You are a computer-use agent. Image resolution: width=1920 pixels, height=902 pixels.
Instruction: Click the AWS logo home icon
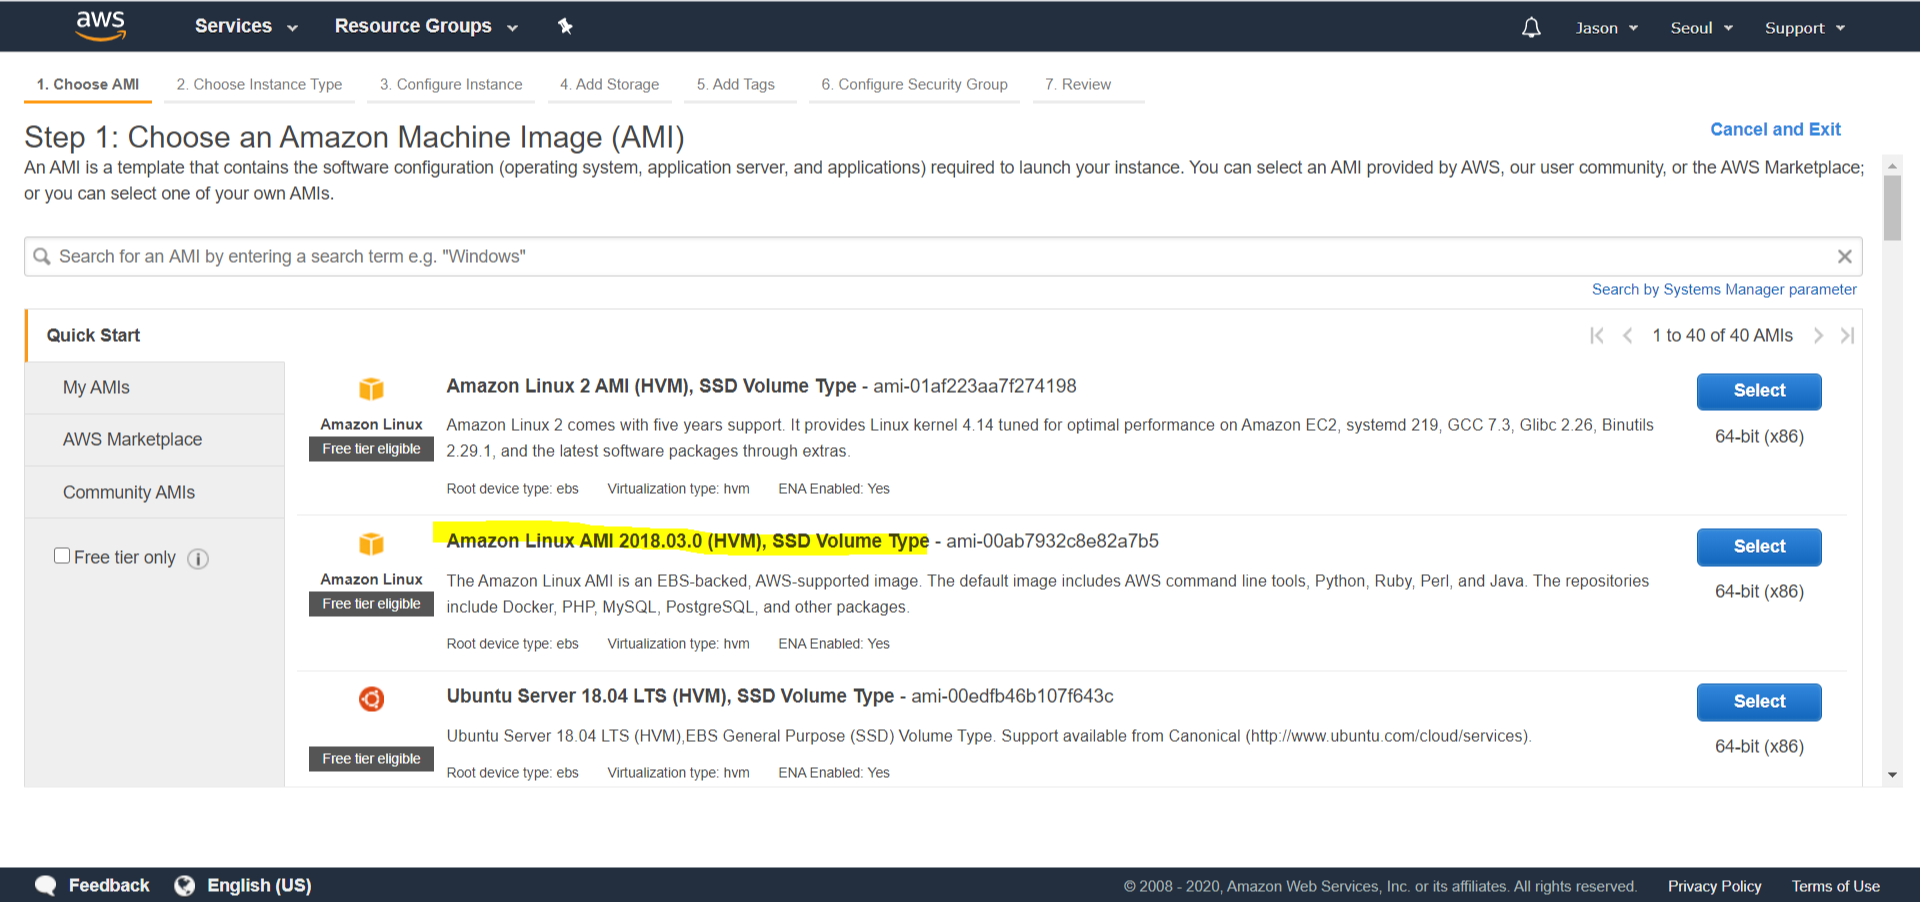(101, 26)
